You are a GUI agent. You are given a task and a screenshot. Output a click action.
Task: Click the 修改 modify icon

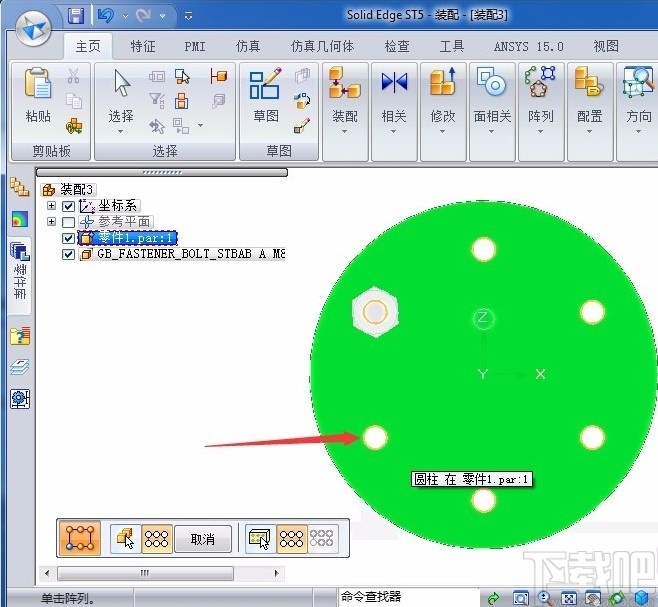coord(443,82)
